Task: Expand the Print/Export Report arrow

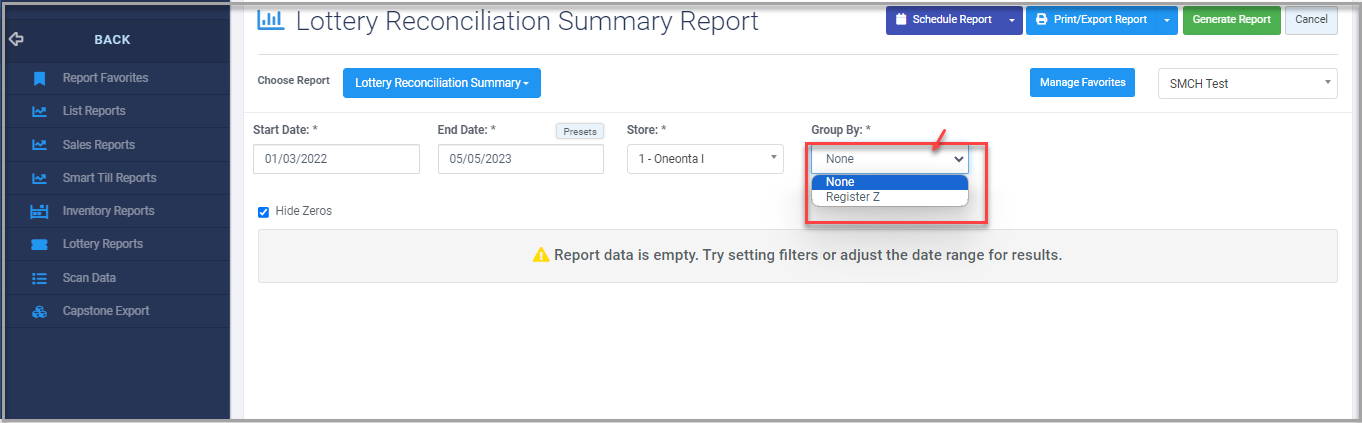Action: pyautogui.click(x=1167, y=20)
